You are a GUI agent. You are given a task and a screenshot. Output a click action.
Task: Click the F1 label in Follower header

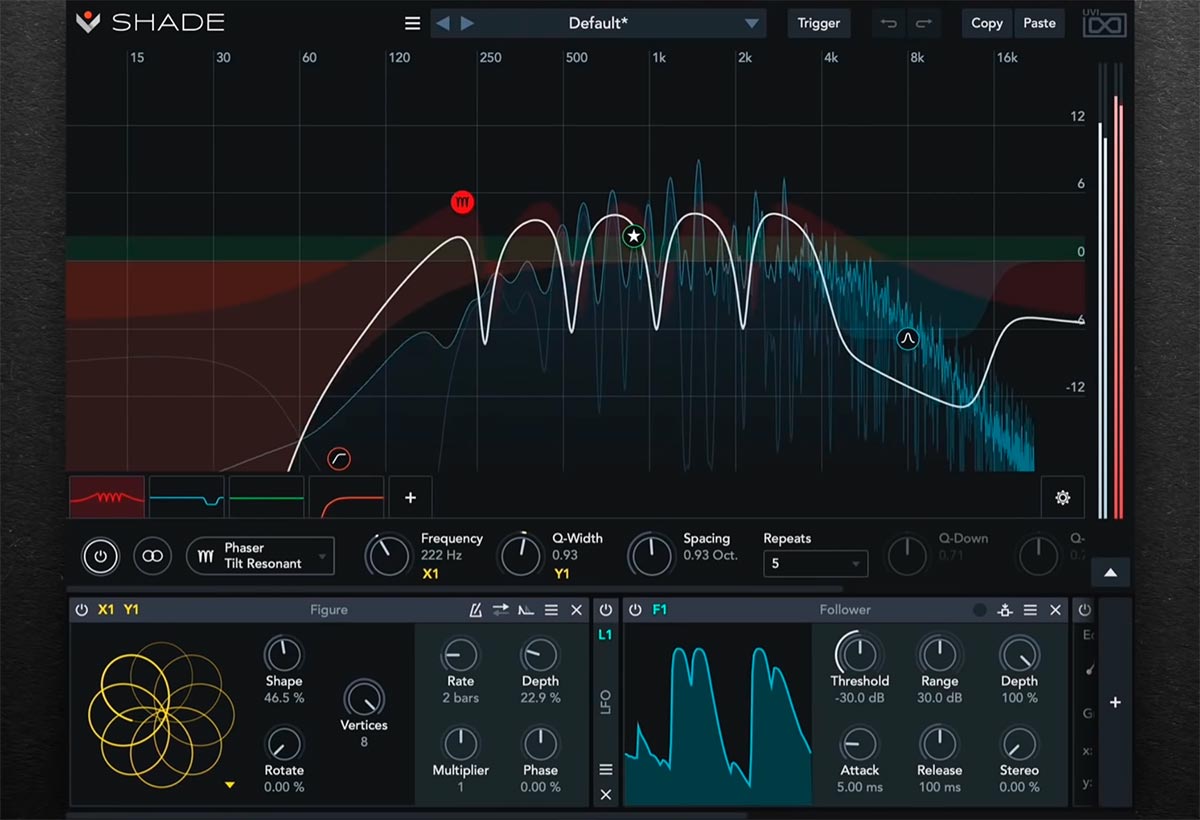click(x=659, y=610)
